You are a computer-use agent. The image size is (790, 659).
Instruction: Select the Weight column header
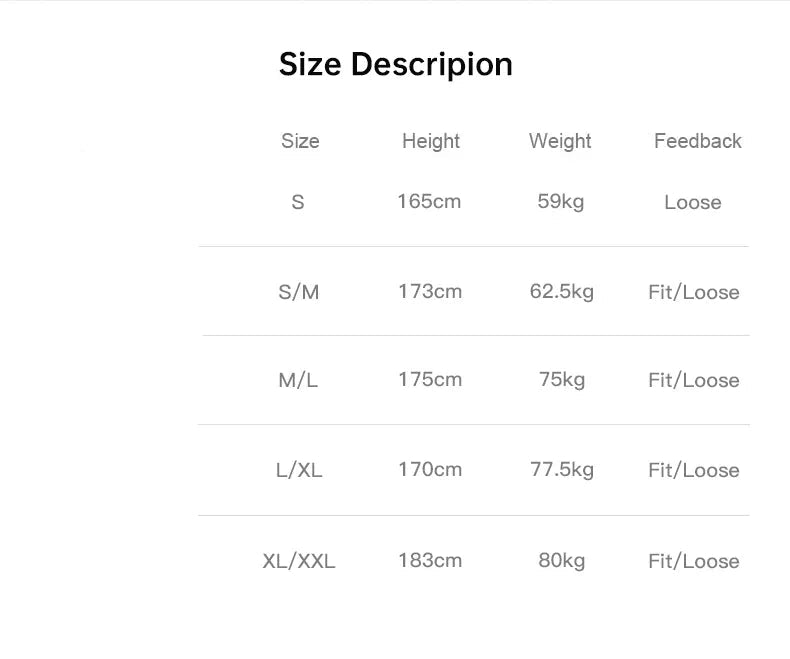[560, 141]
